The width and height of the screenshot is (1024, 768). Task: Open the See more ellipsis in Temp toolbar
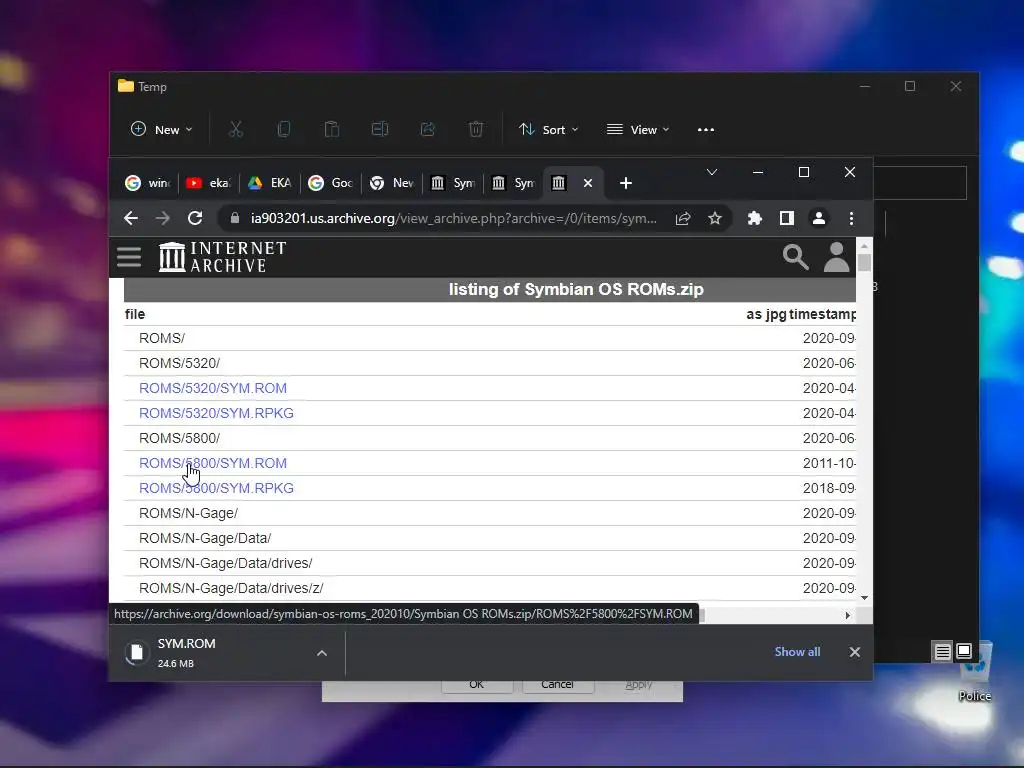pos(705,129)
